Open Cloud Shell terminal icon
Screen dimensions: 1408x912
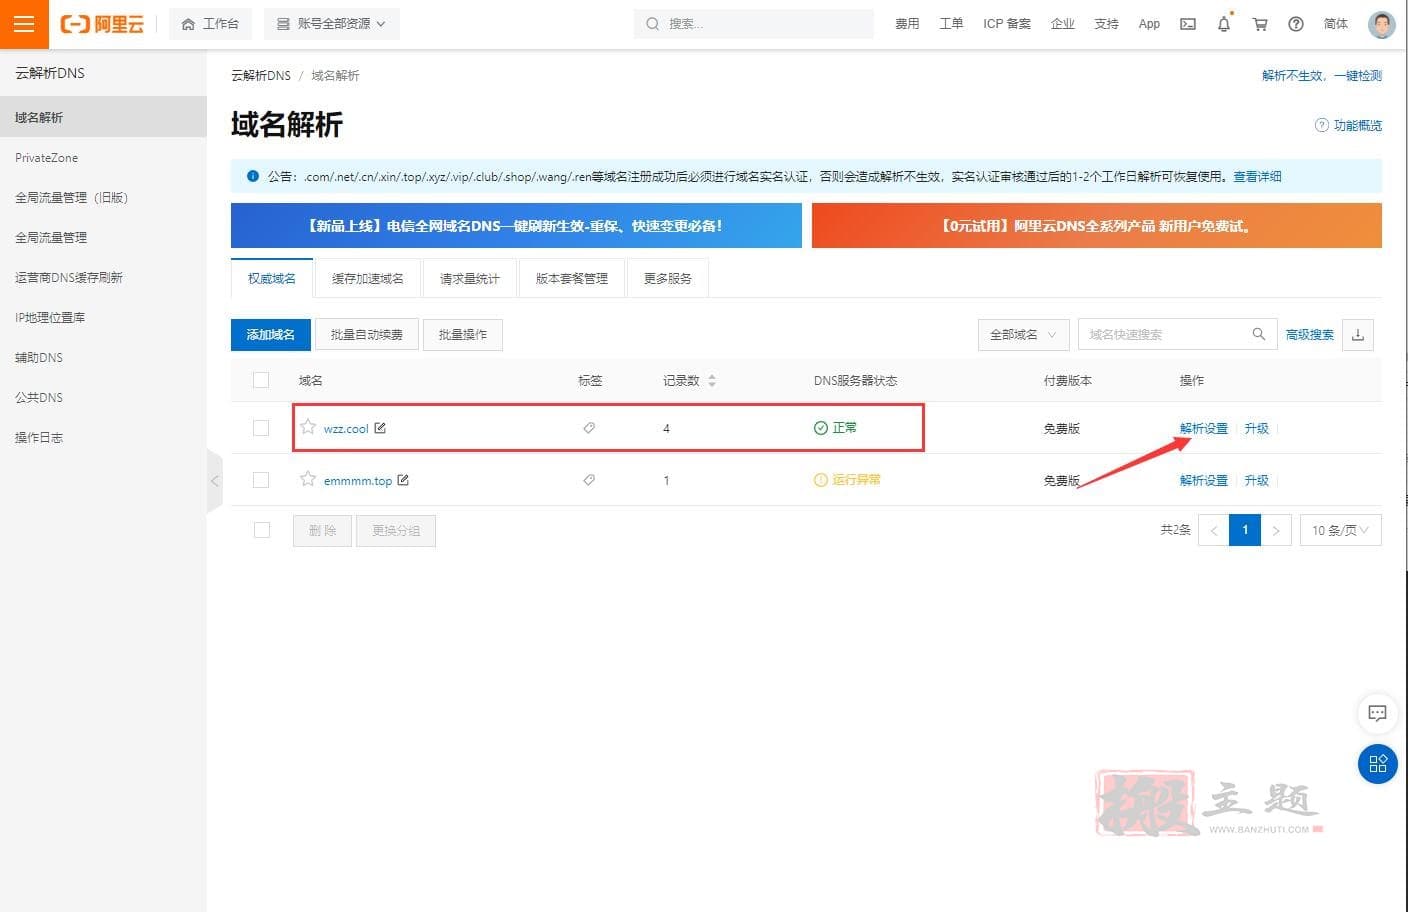pyautogui.click(x=1188, y=24)
